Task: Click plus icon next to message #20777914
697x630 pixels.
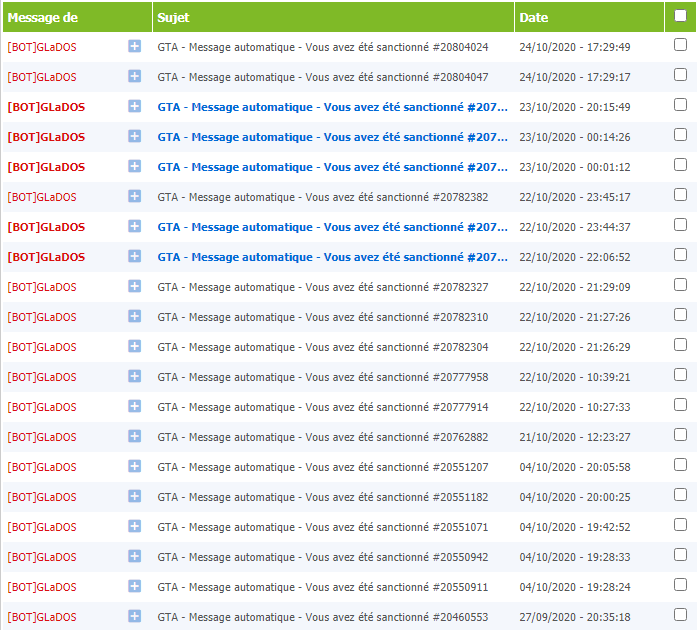Action: pos(135,406)
